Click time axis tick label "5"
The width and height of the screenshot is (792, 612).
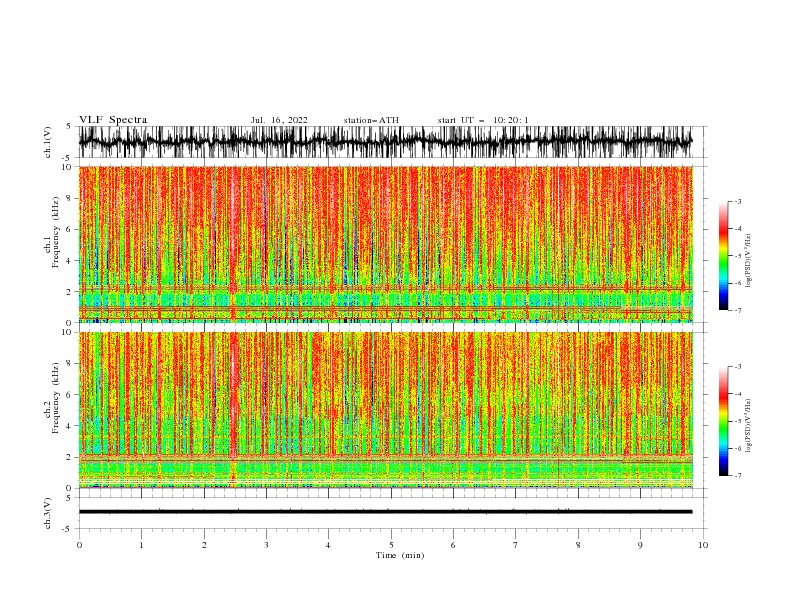(391, 545)
